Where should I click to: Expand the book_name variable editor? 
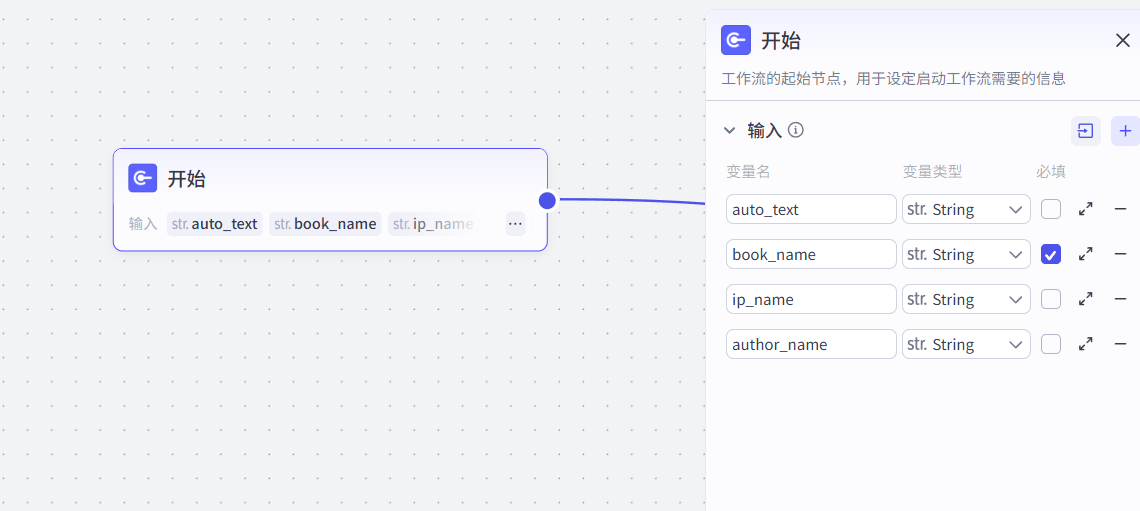[1085, 254]
